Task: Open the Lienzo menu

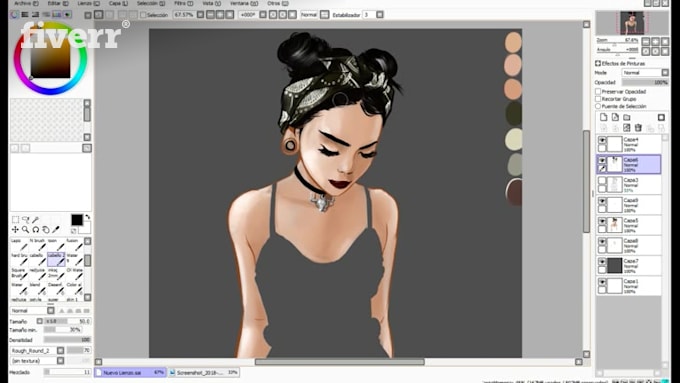Action: coord(88,3)
